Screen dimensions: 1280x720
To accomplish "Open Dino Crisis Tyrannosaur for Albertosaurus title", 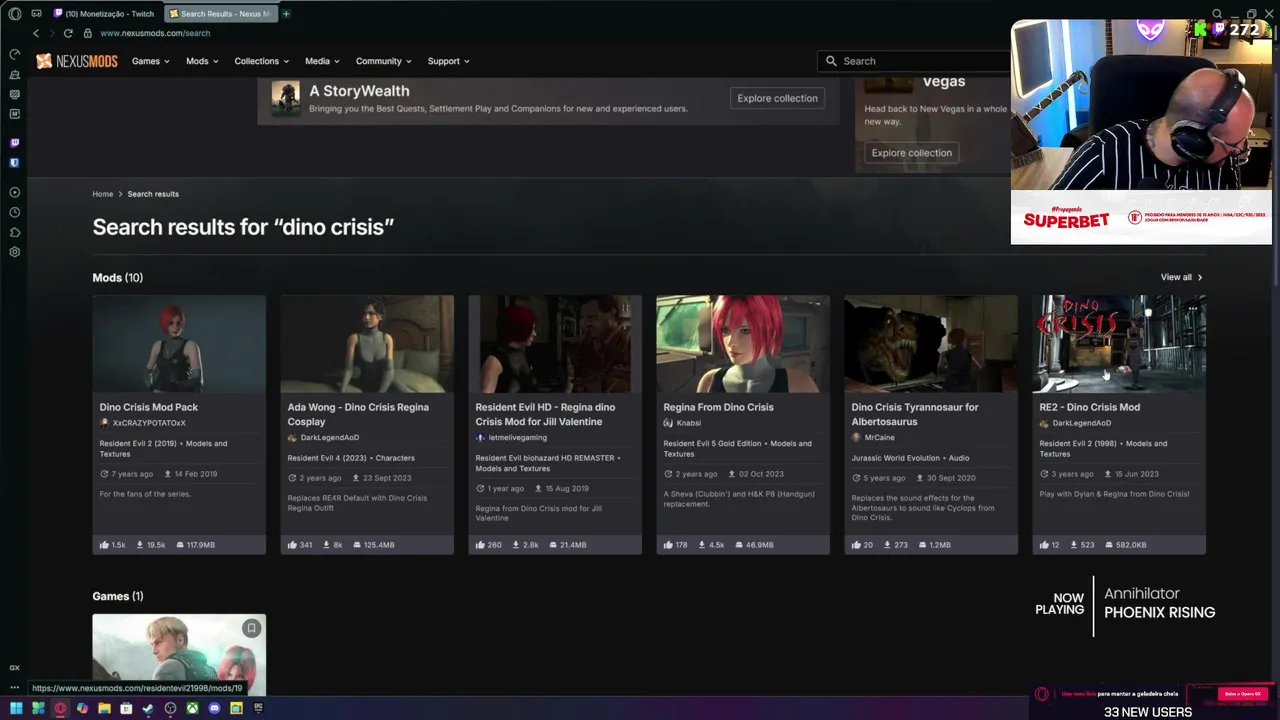I will (915, 414).
